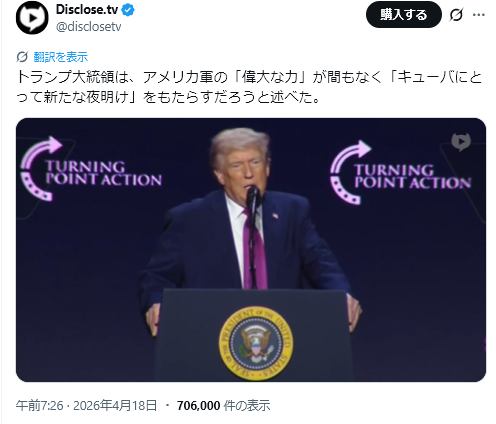Open Grok icon beside the 購入する button
Screen dimensions: 496x424
coord(456,15)
